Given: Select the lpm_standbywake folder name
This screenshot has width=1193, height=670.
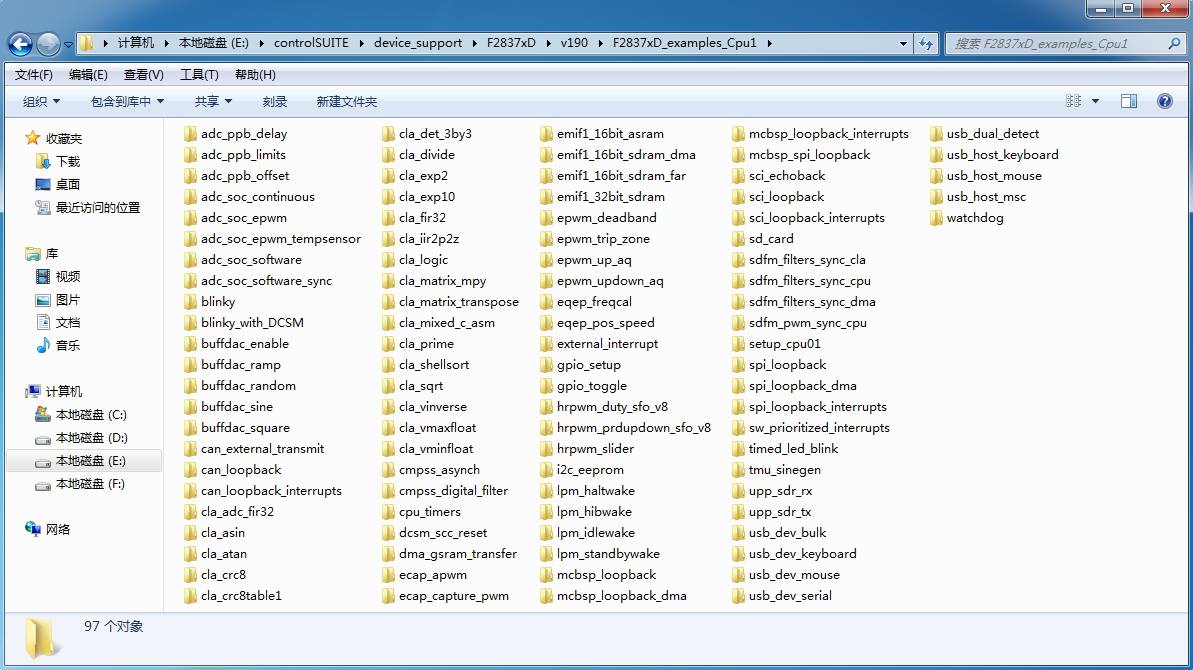Looking at the screenshot, I should 609,554.
